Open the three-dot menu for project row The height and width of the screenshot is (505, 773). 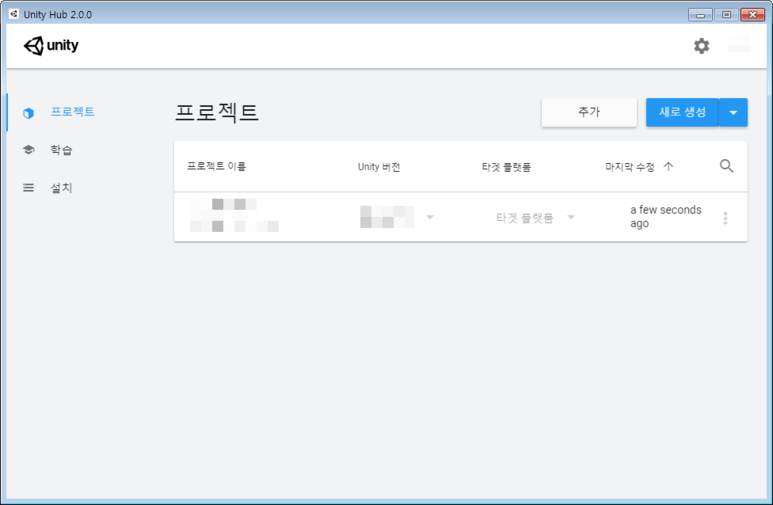coord(725,218)
